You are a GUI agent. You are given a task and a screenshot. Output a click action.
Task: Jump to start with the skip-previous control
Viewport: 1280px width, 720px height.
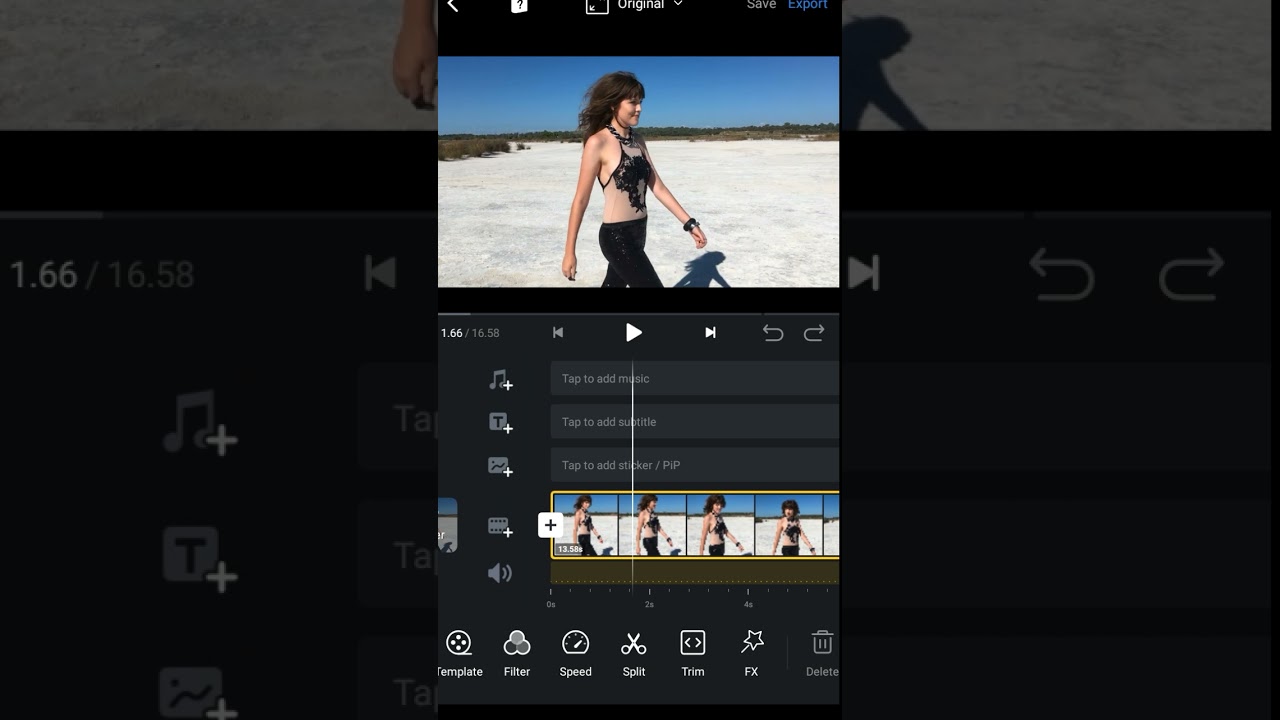pyautogui.click(x=558, y=333)
